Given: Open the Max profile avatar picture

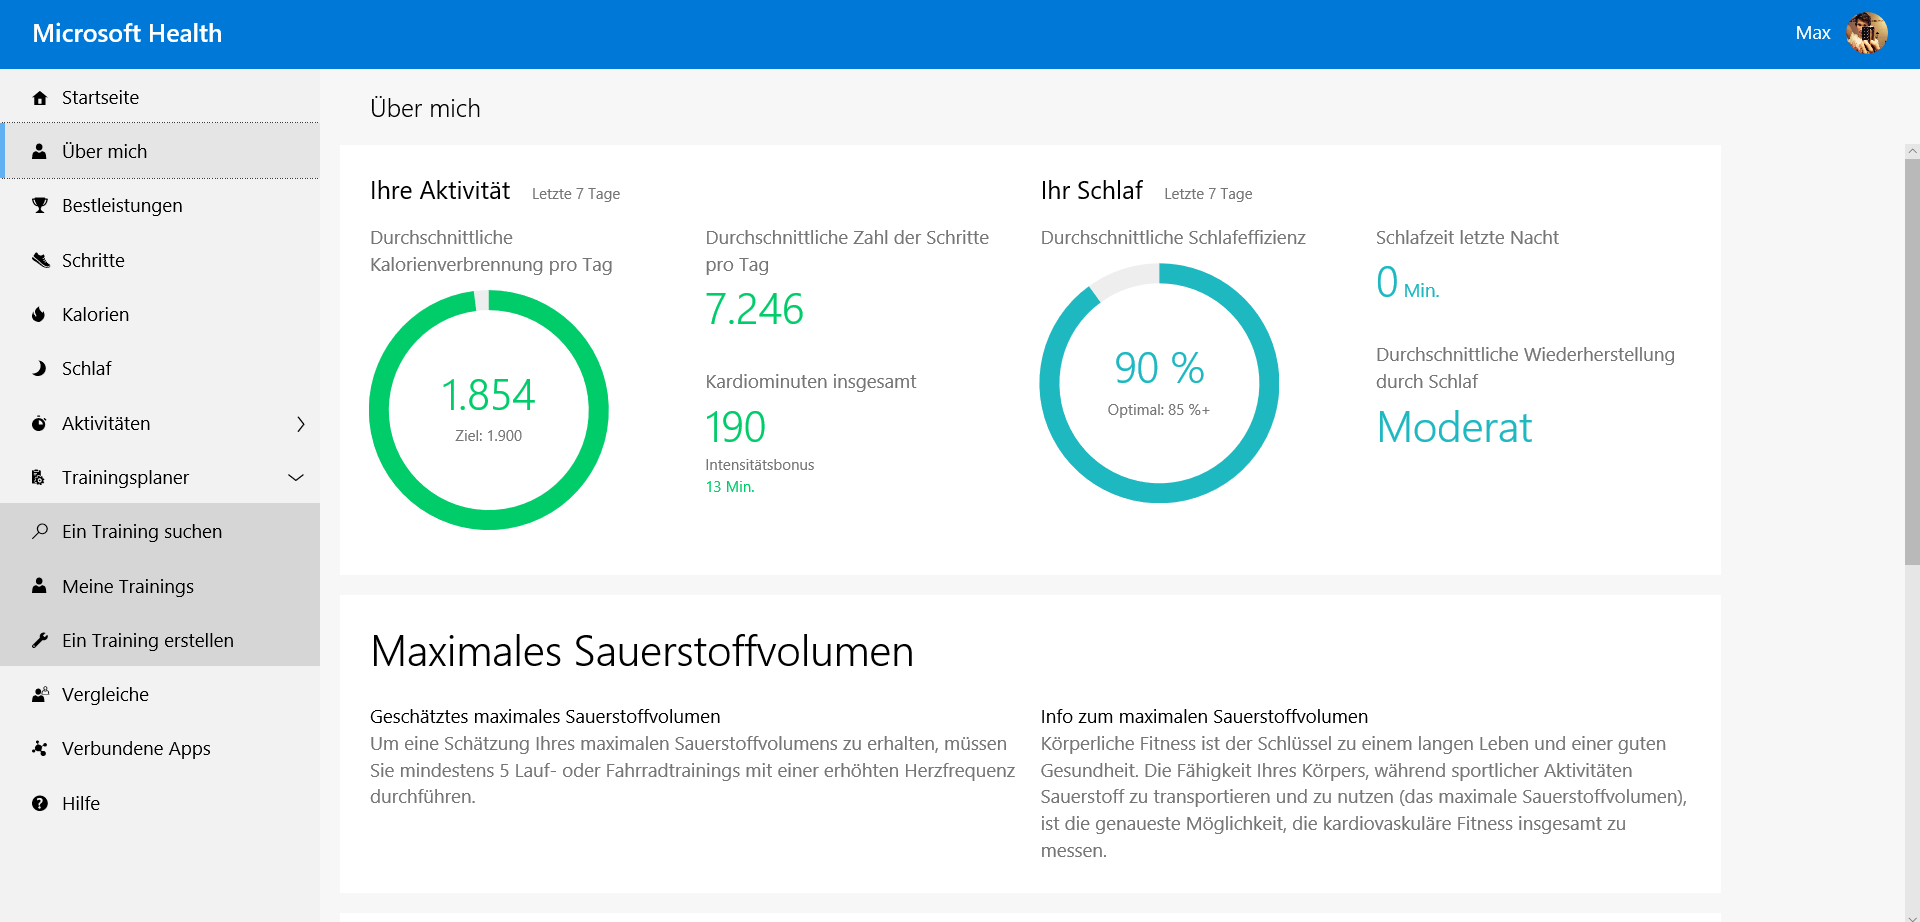Looking at the screenshot, I should point(1866,33).
